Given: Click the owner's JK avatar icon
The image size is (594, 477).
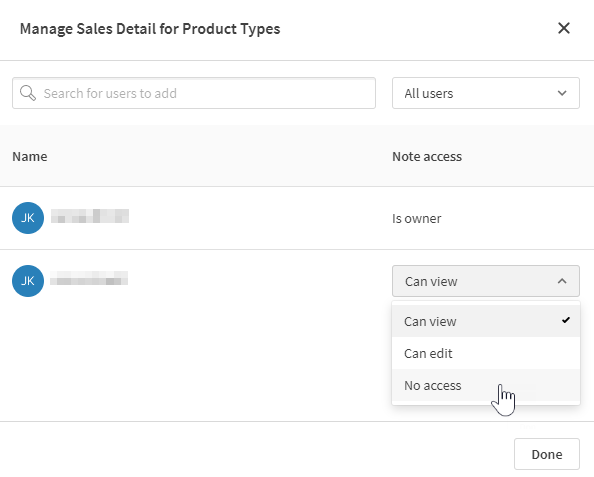Looking at the screenshot, I should pyautogui.click(x=28, y=218).
